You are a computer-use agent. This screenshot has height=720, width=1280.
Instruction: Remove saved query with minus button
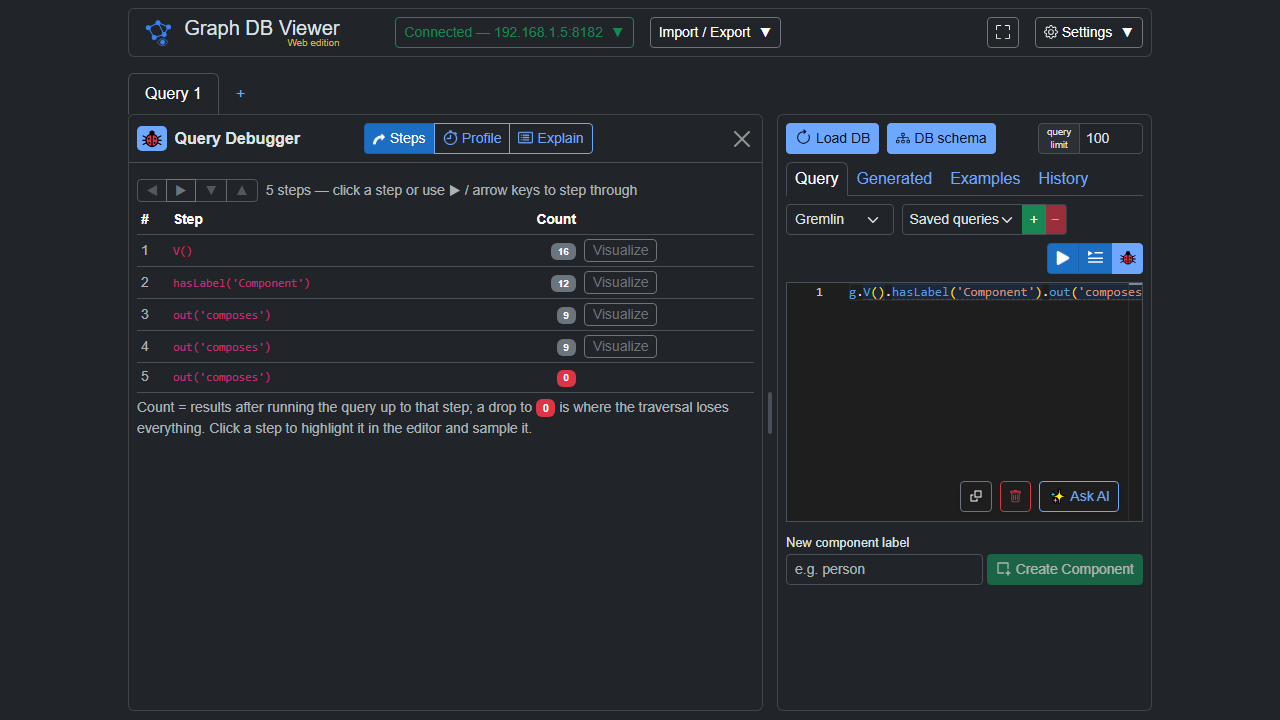click(x=1056, y=219)
